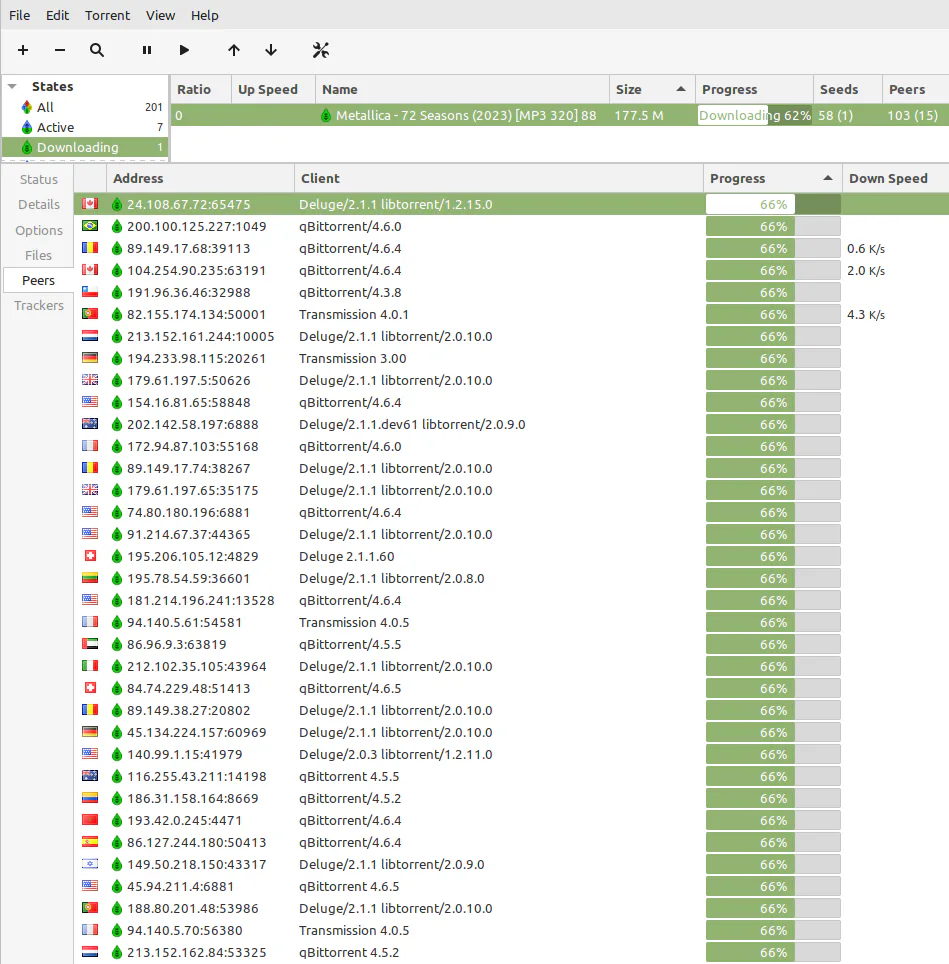Sort peers by Down Speed column
The width and height of the screenshot is (949, 964).
896,178
